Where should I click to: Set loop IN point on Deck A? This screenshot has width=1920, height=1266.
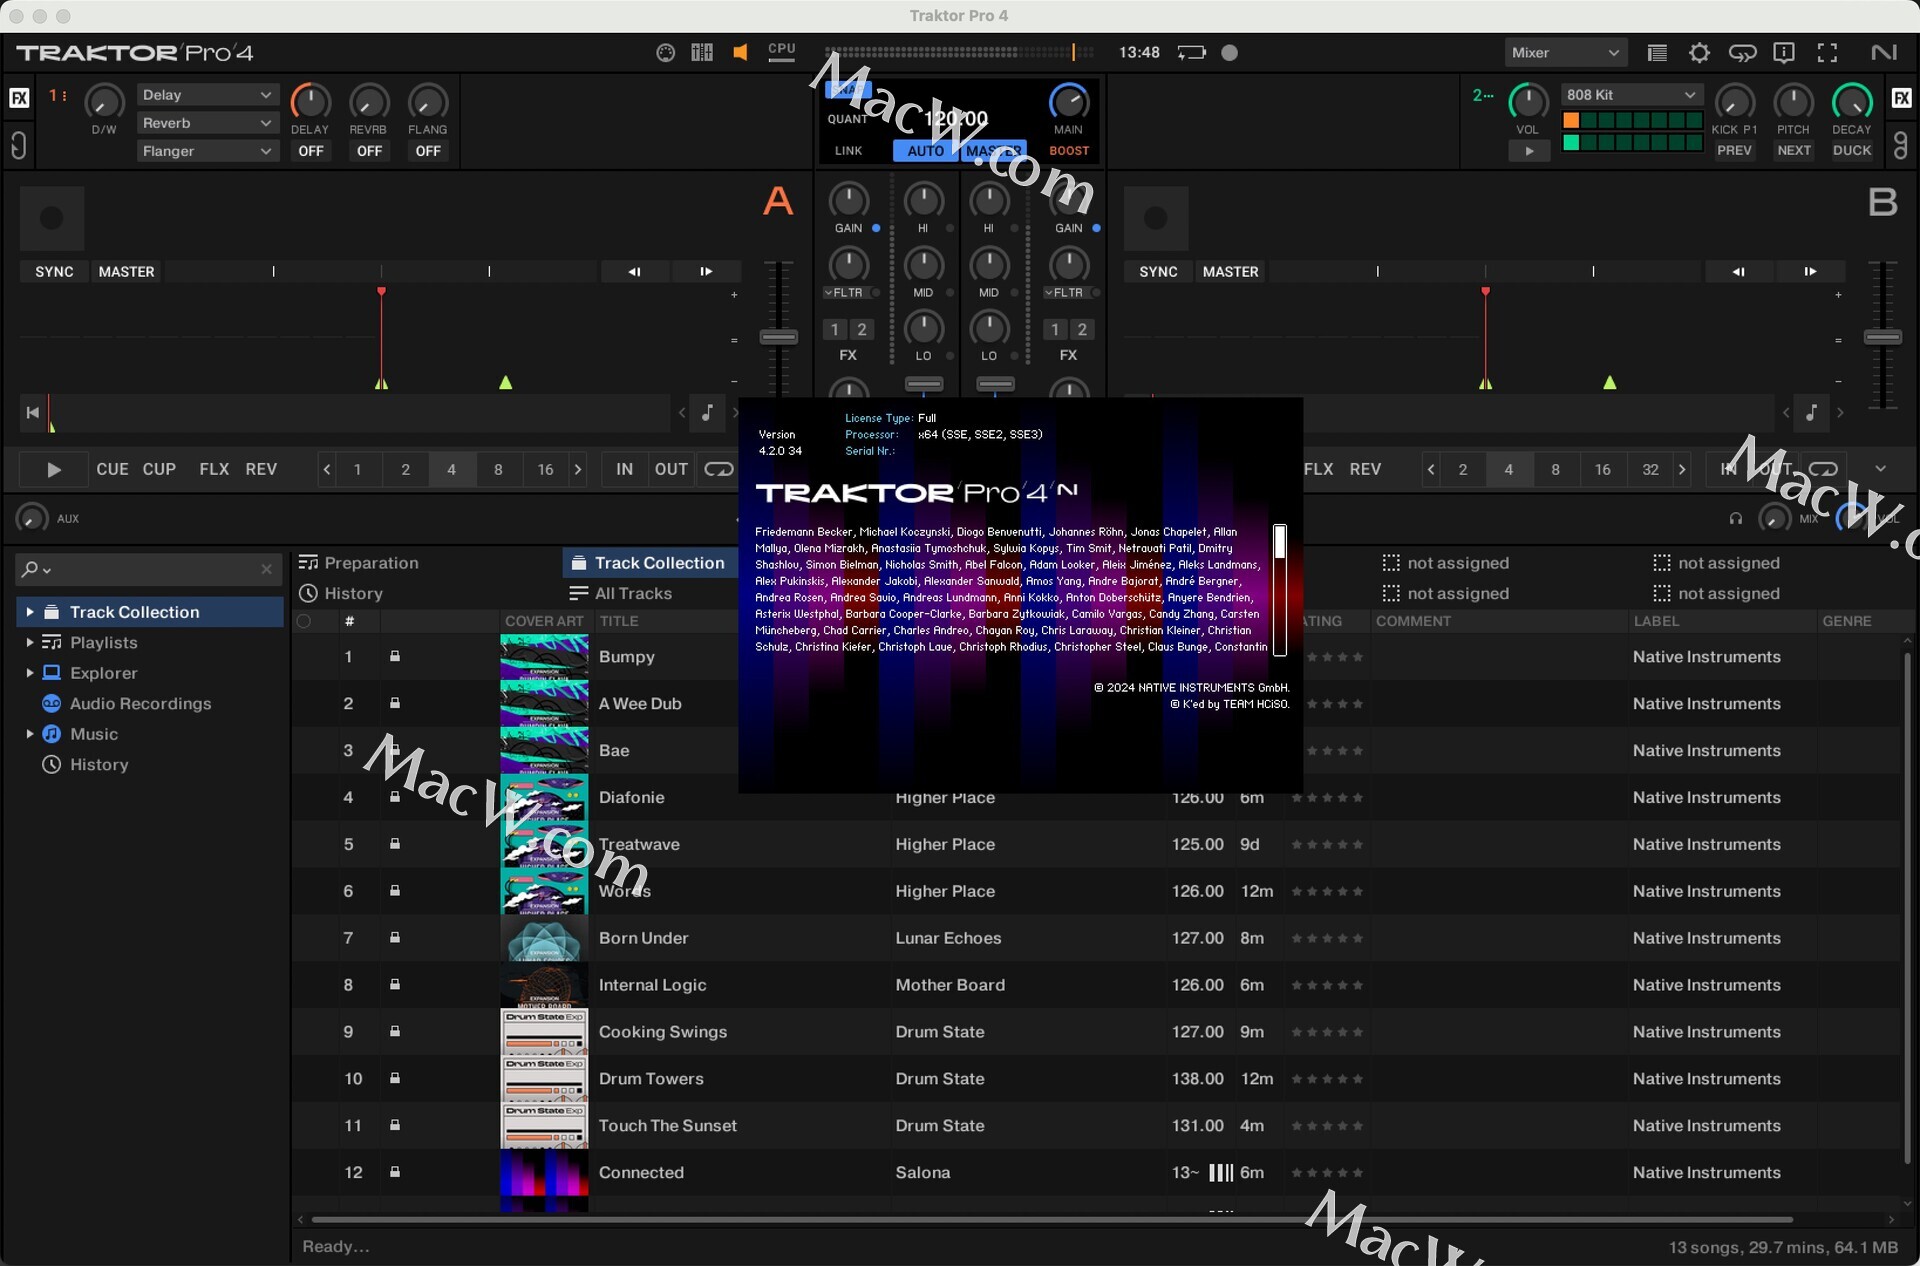(625, 469)
